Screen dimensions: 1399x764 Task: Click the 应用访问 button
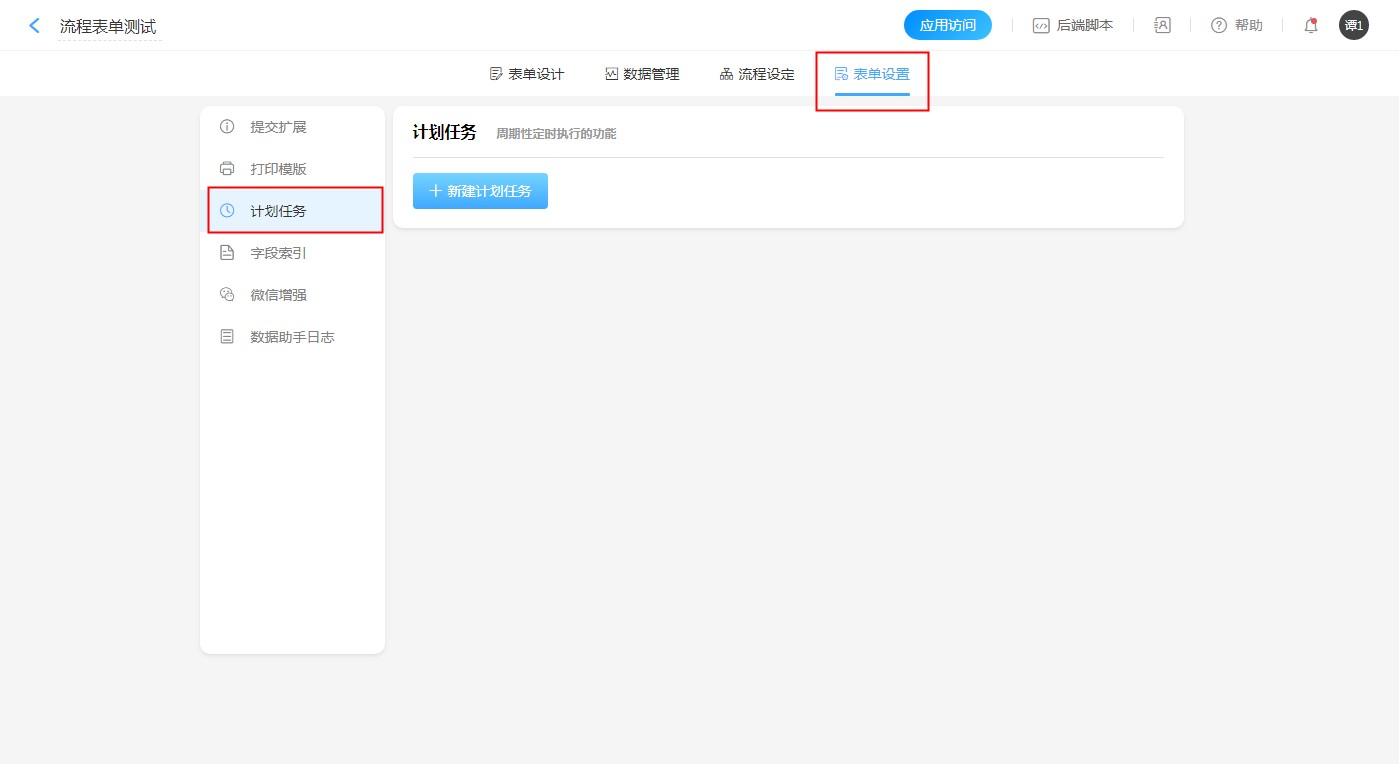click(947, 26)
